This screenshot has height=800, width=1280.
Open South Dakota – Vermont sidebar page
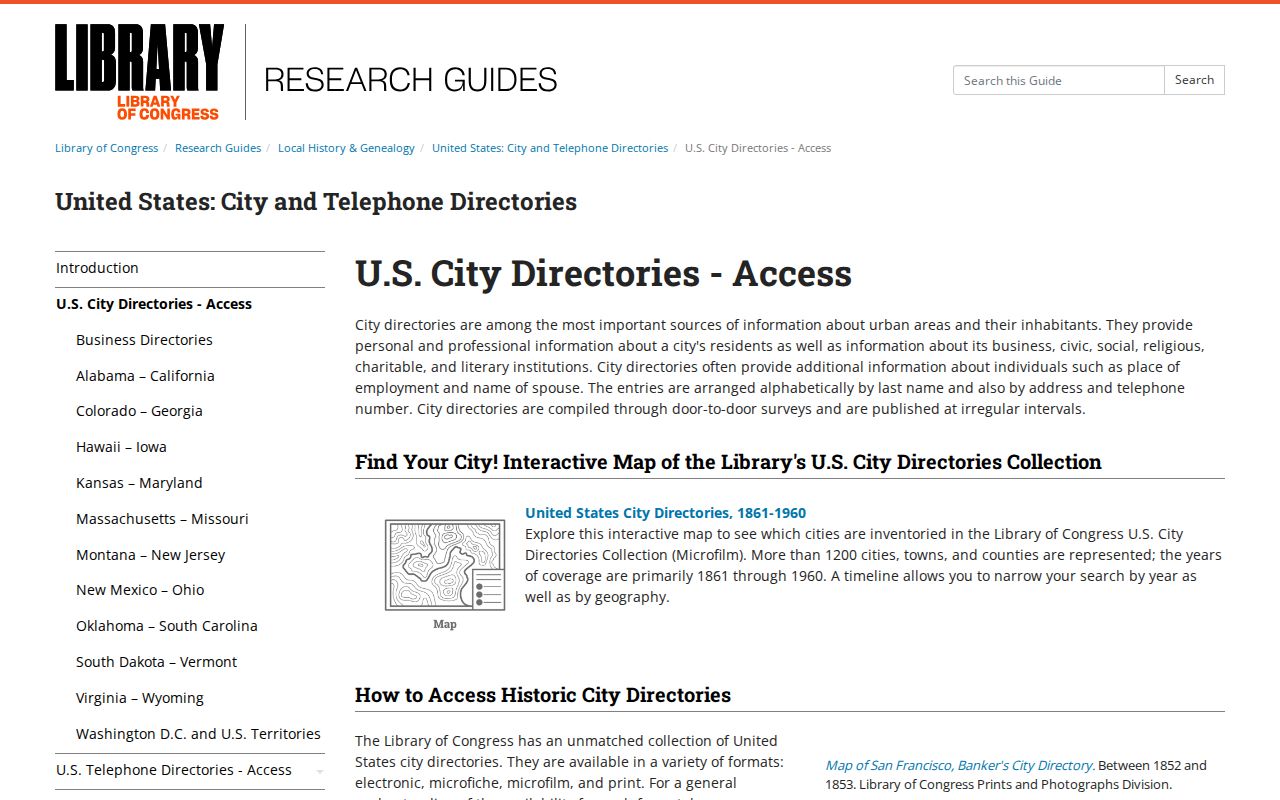[156, 662]
